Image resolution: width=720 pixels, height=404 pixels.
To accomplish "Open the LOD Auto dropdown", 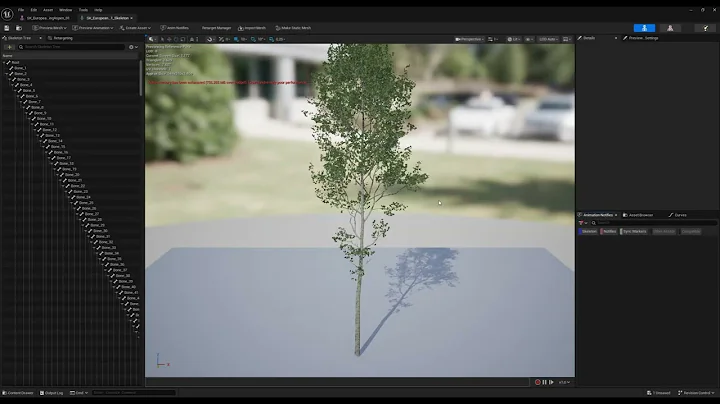I will click(548, 39).
